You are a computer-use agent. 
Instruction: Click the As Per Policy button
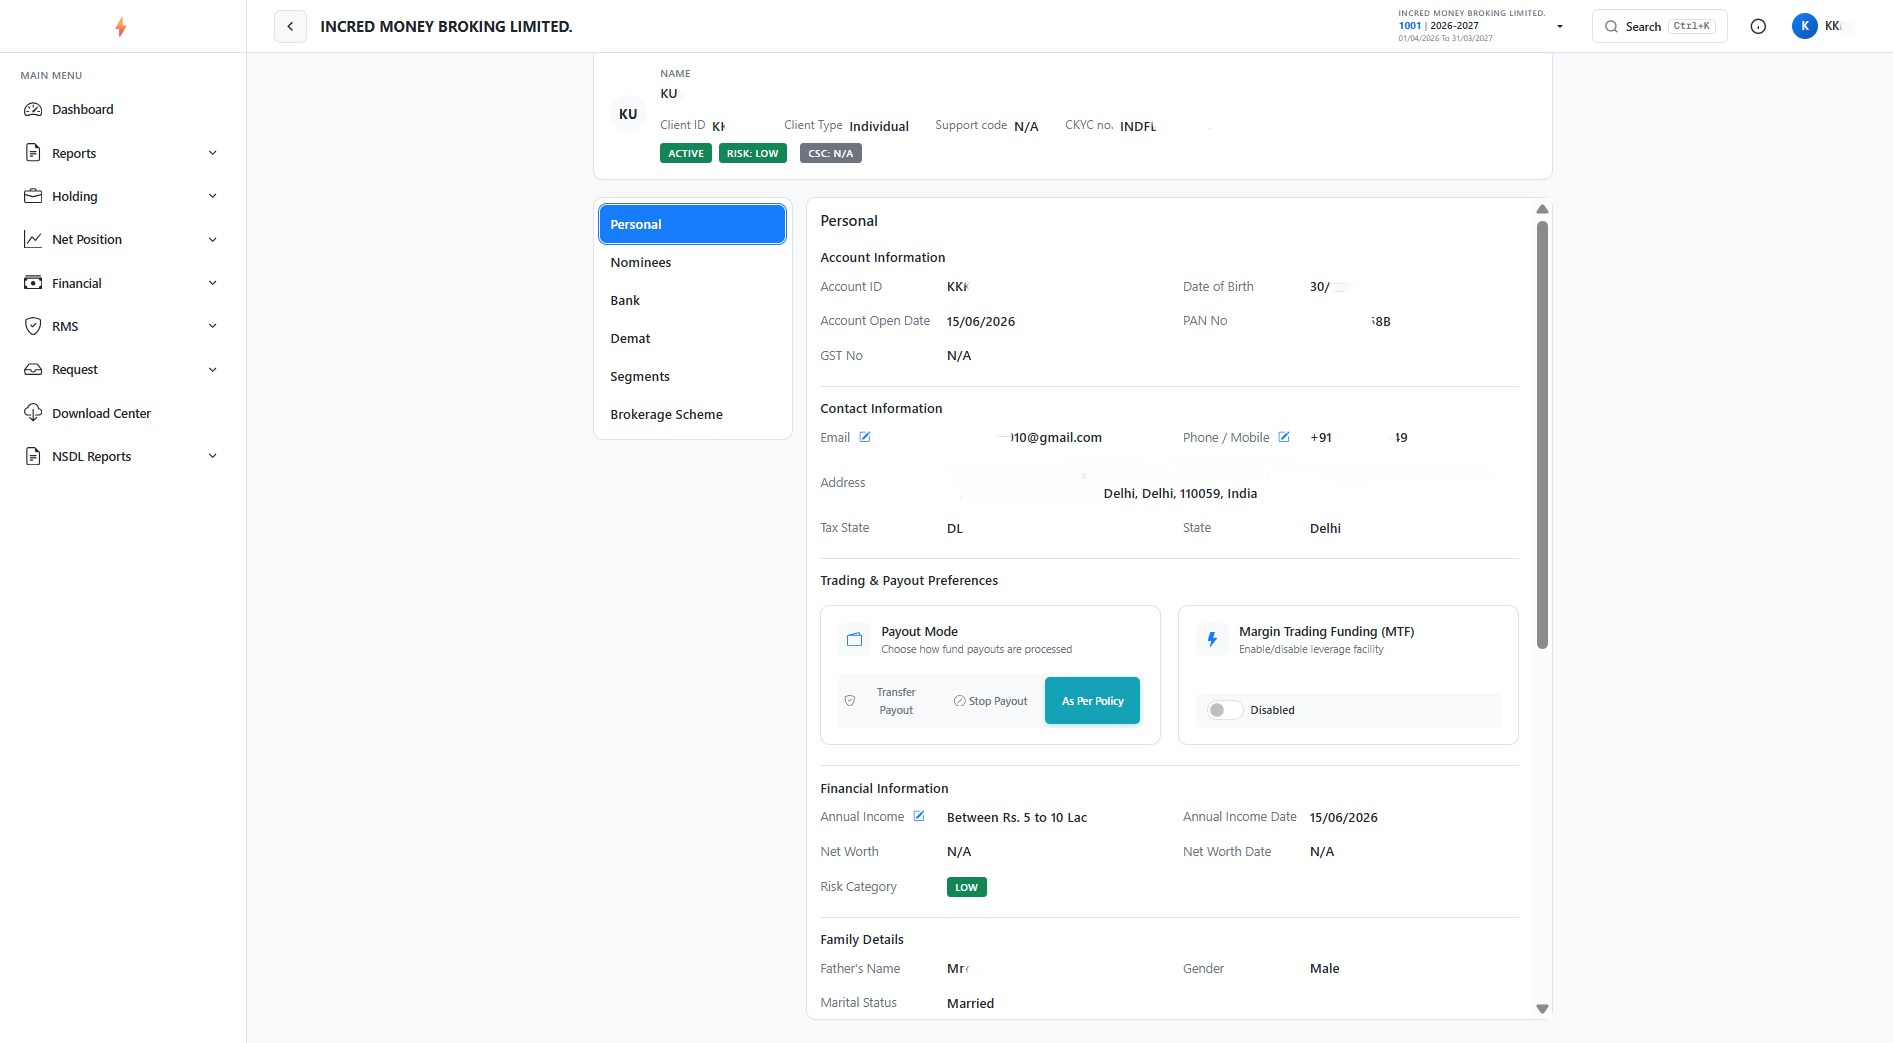(1092, 701)
